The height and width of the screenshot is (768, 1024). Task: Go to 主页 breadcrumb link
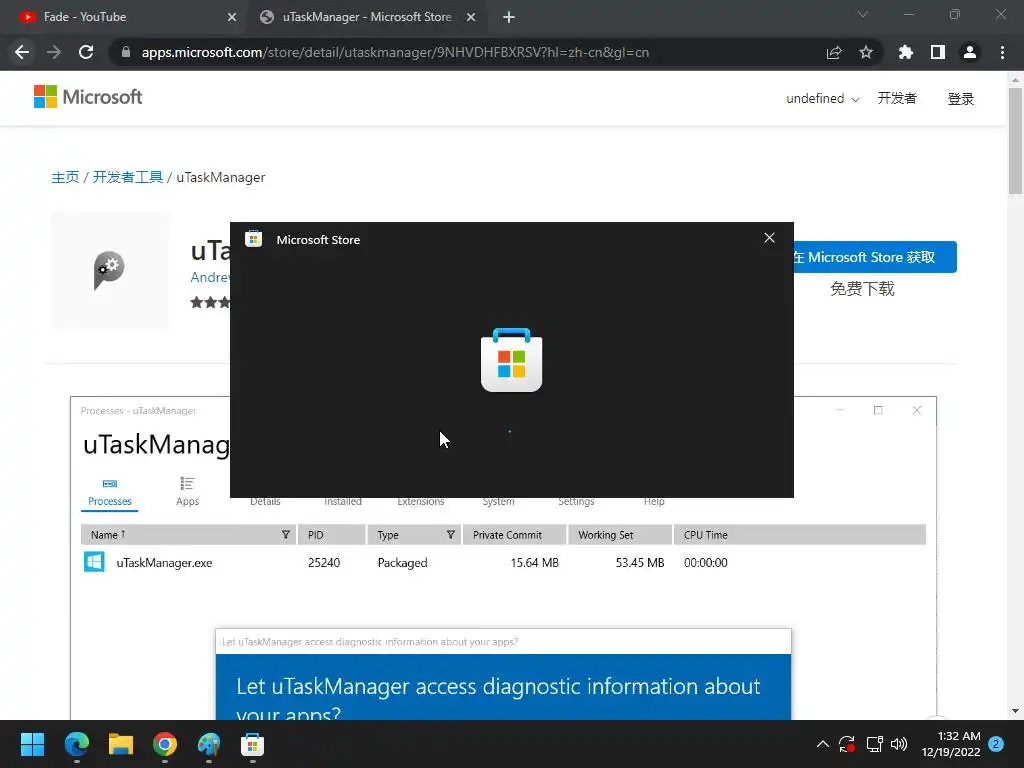pos(65,177)
